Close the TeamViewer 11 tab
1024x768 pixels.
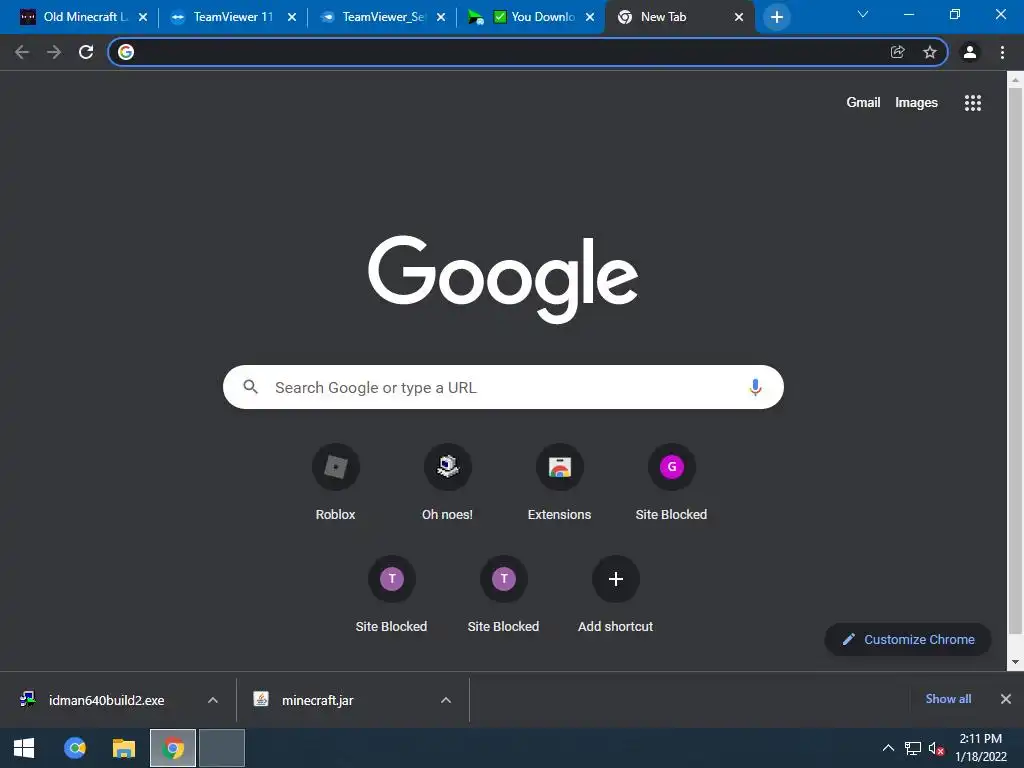pyautogui.click(x=292, y=17)
